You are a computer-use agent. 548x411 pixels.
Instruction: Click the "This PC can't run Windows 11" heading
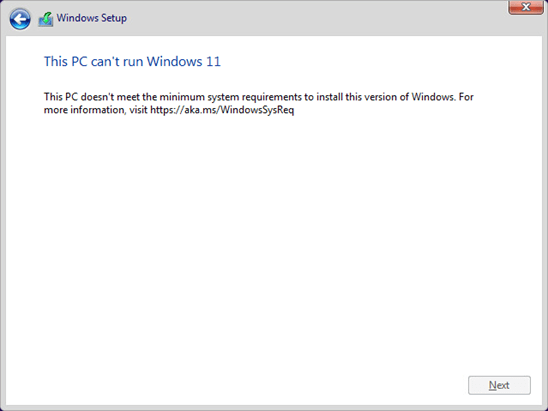132,62
